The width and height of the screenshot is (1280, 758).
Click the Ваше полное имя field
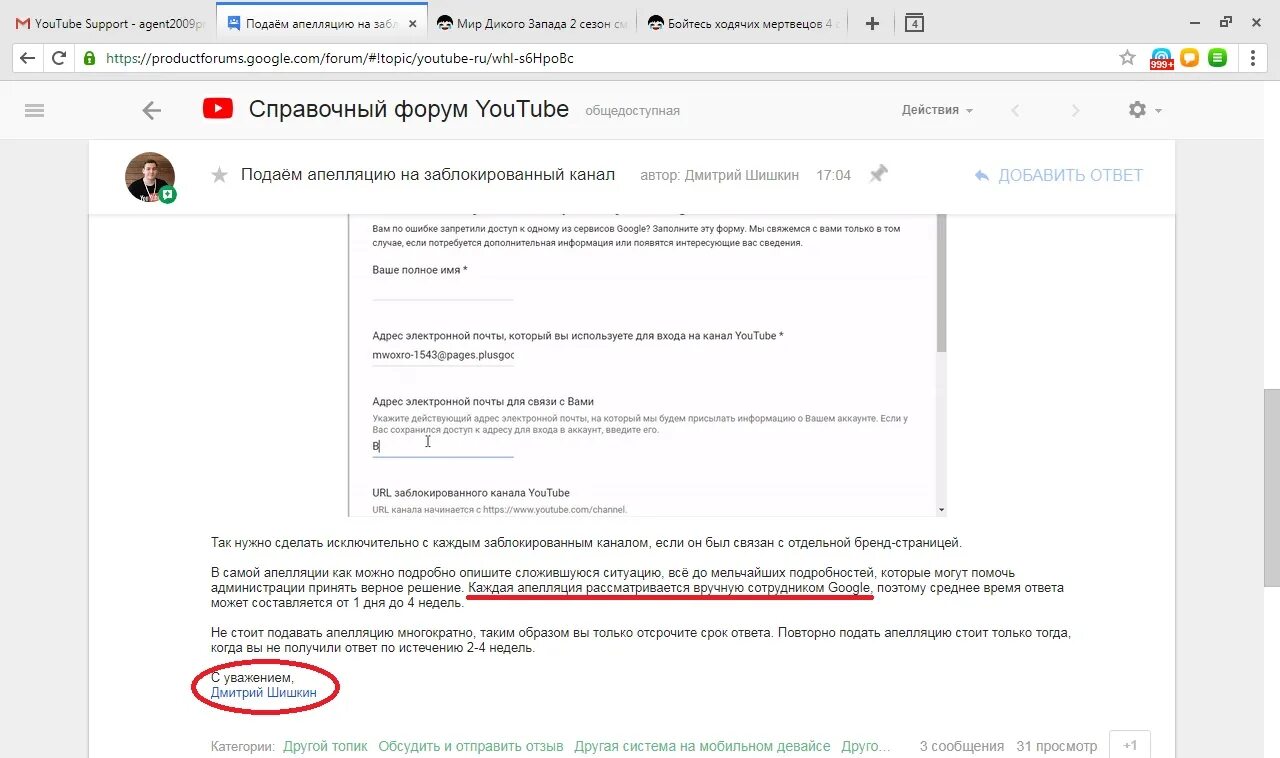[443, 289]
